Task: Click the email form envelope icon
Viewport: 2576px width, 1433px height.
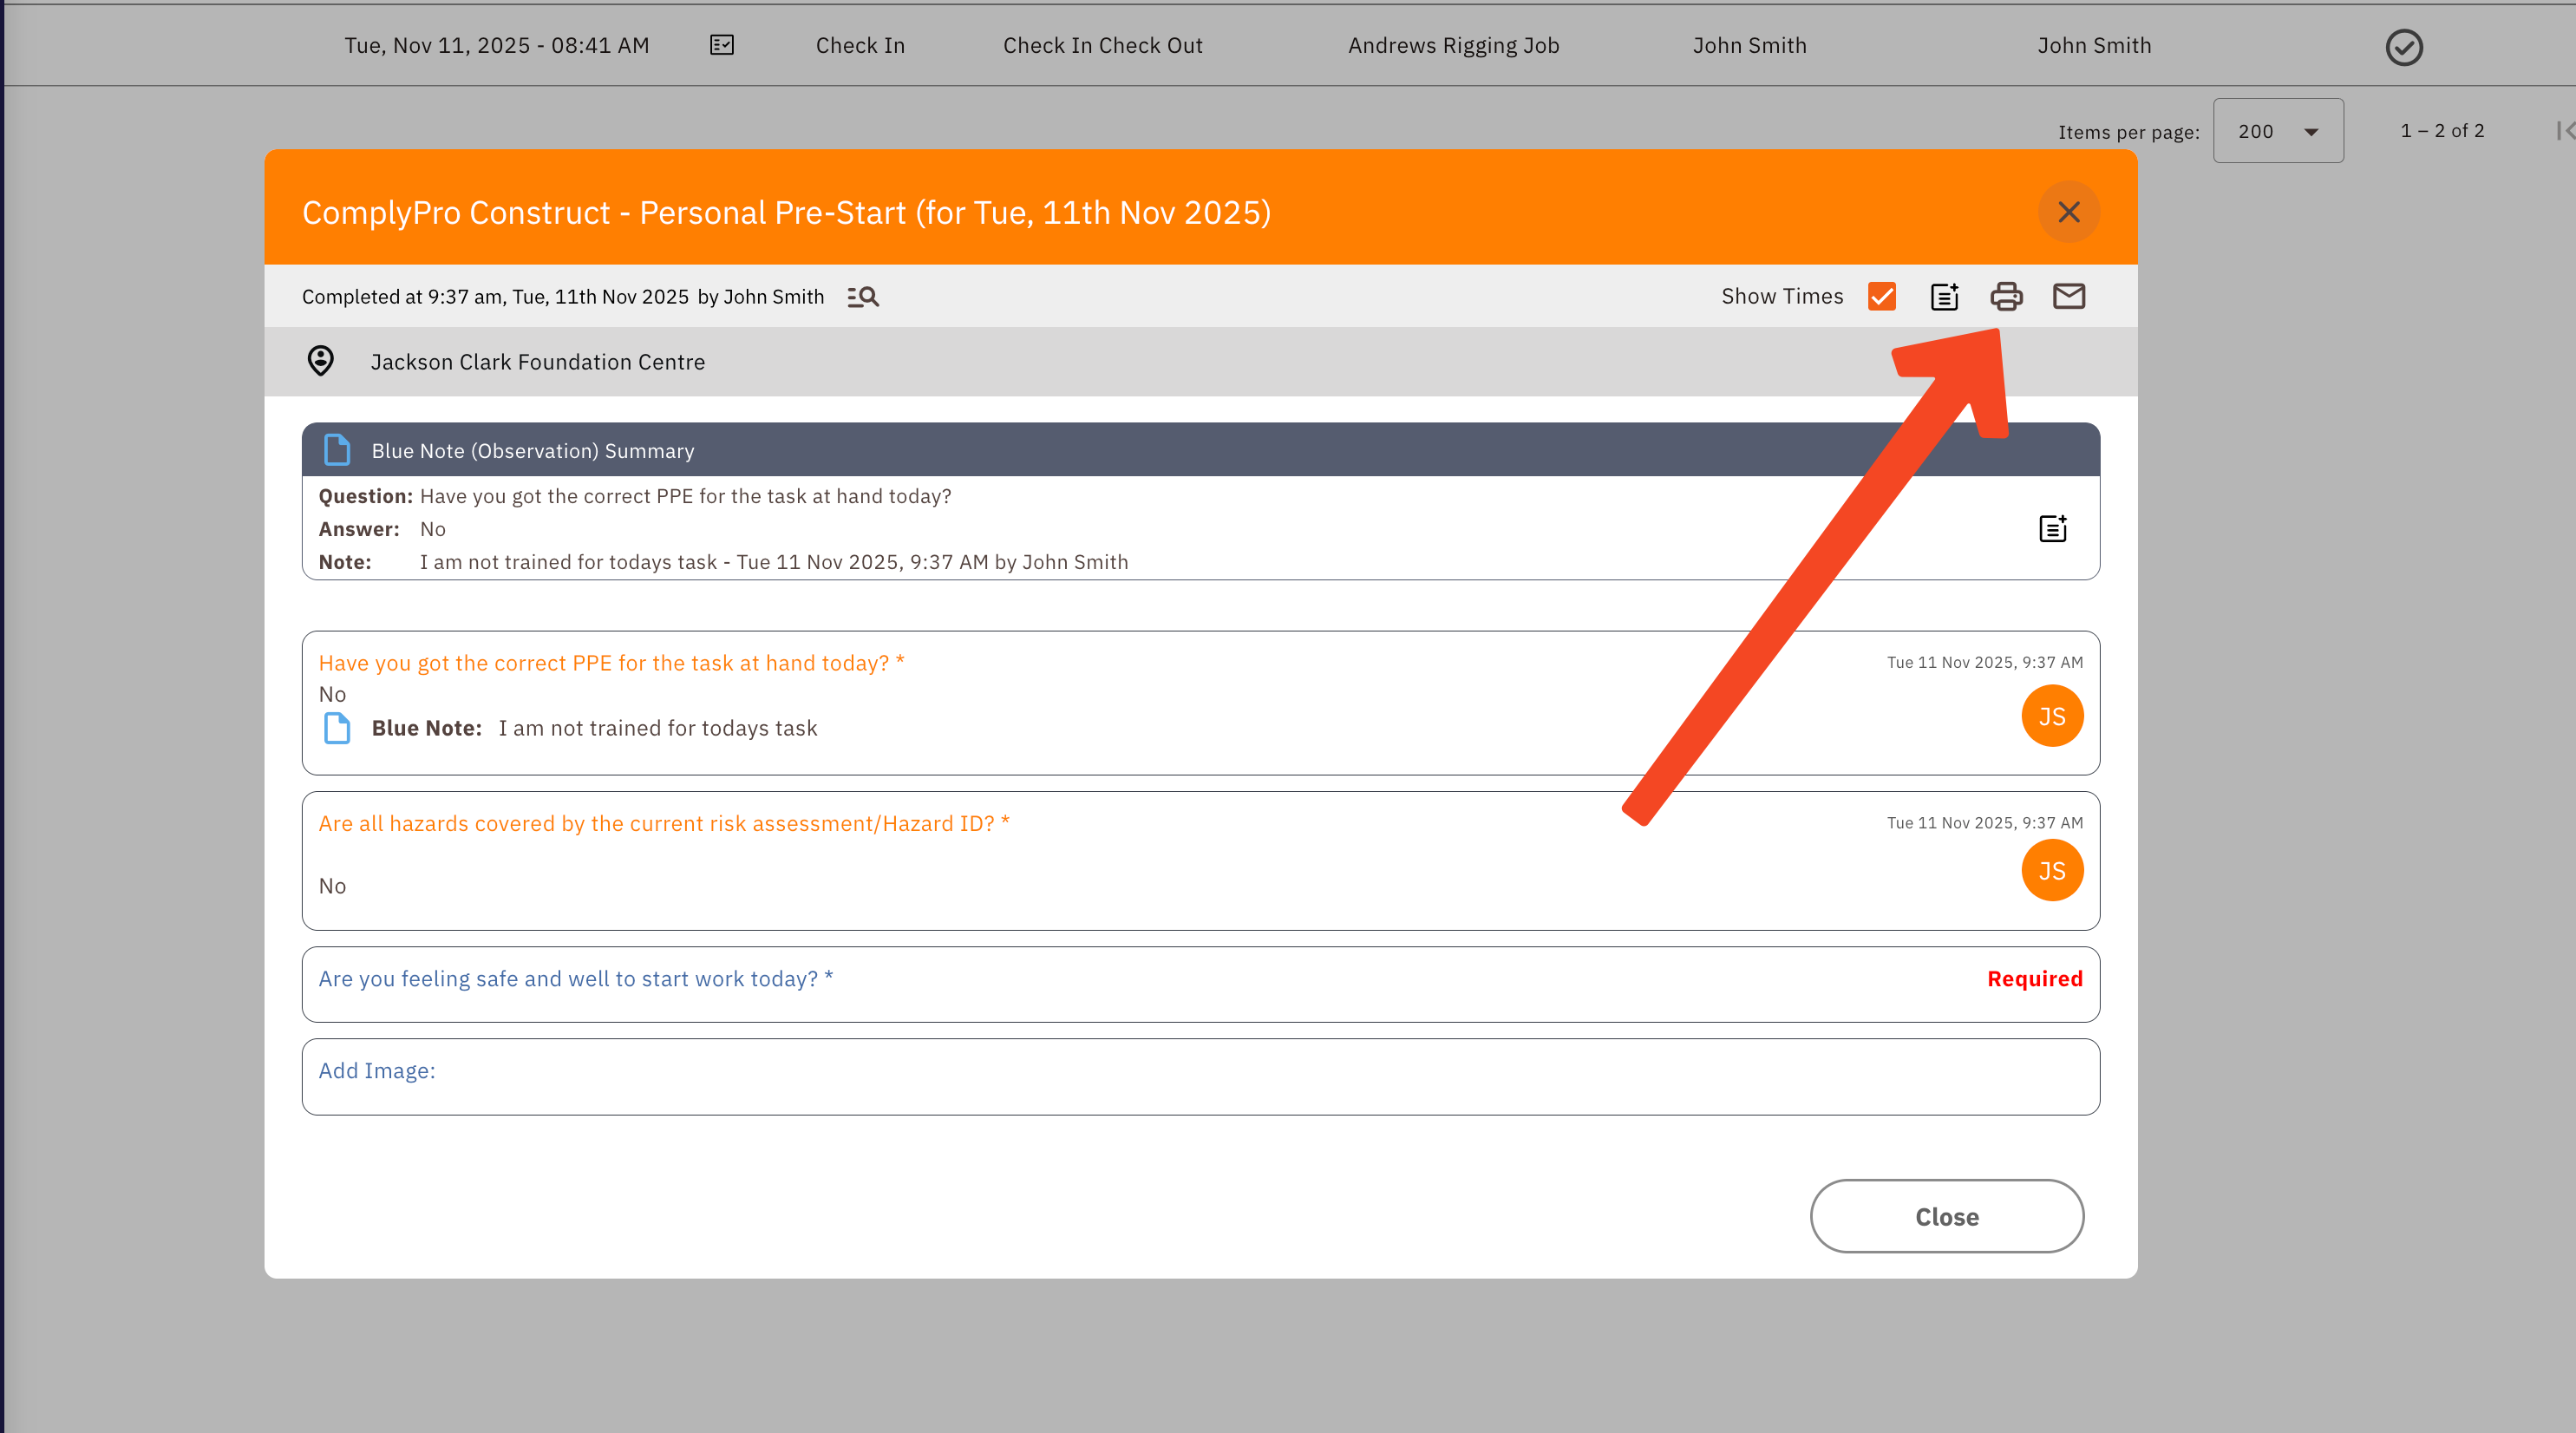Action: coord(2068,296)
